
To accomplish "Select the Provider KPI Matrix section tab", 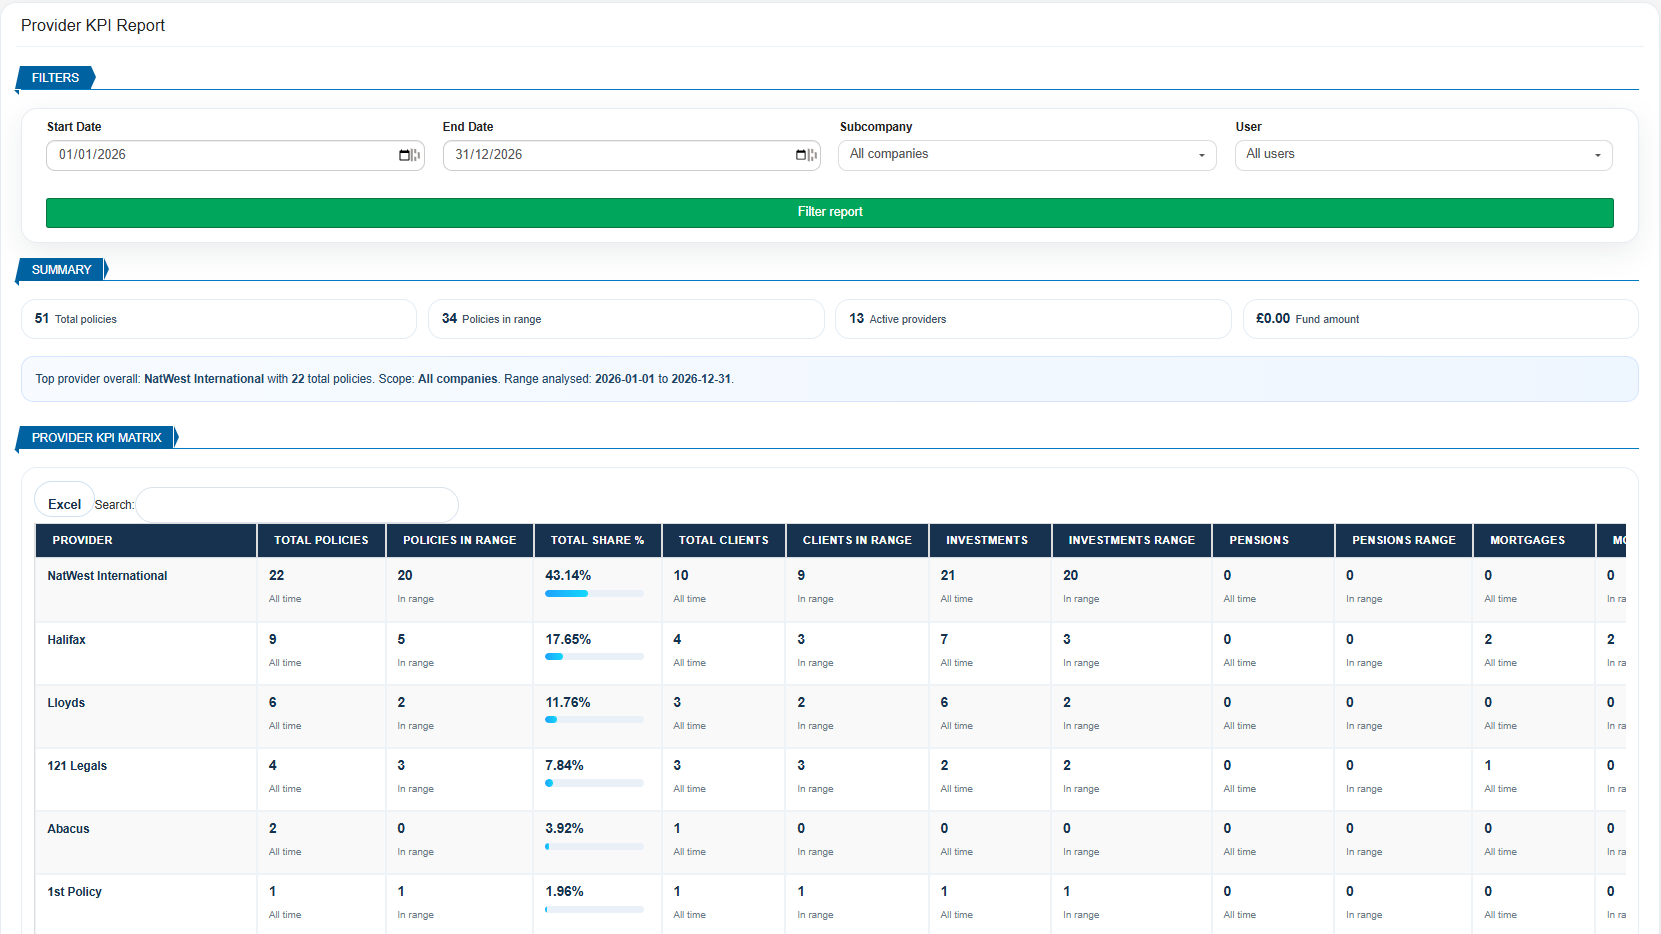I will [96, 438].
